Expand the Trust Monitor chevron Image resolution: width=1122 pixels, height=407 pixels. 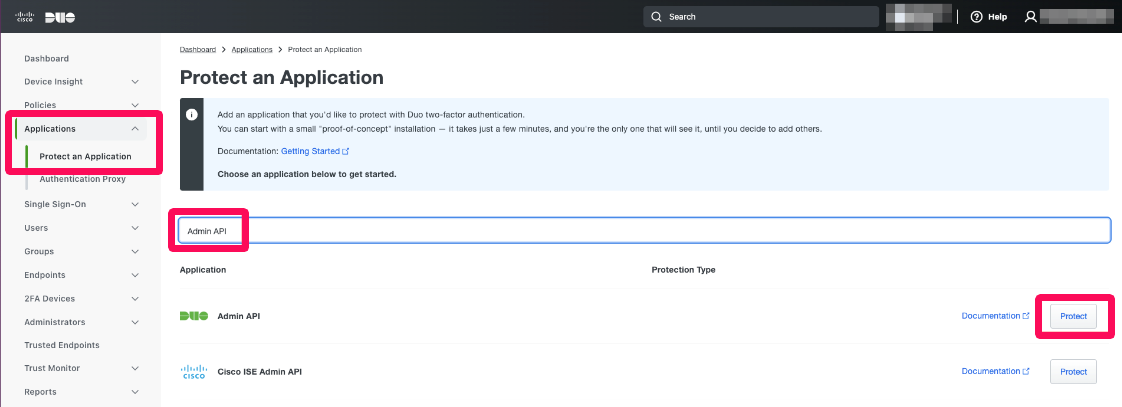[x=135, y=368]
